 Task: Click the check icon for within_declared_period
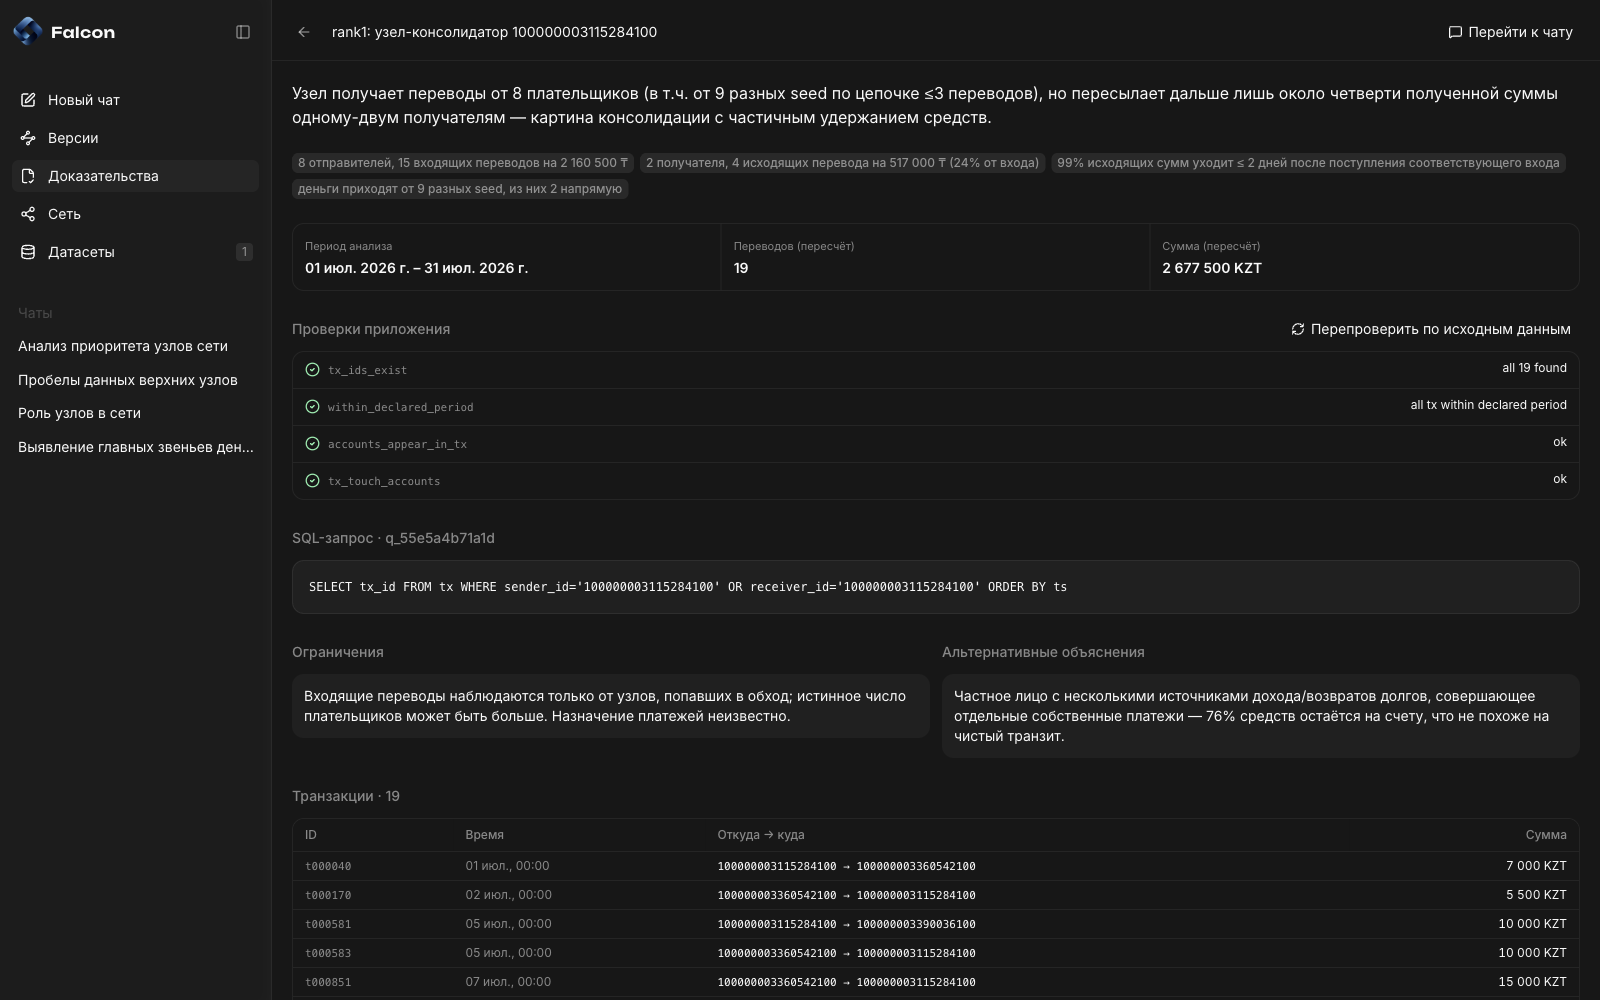click(x=312, y=407)
